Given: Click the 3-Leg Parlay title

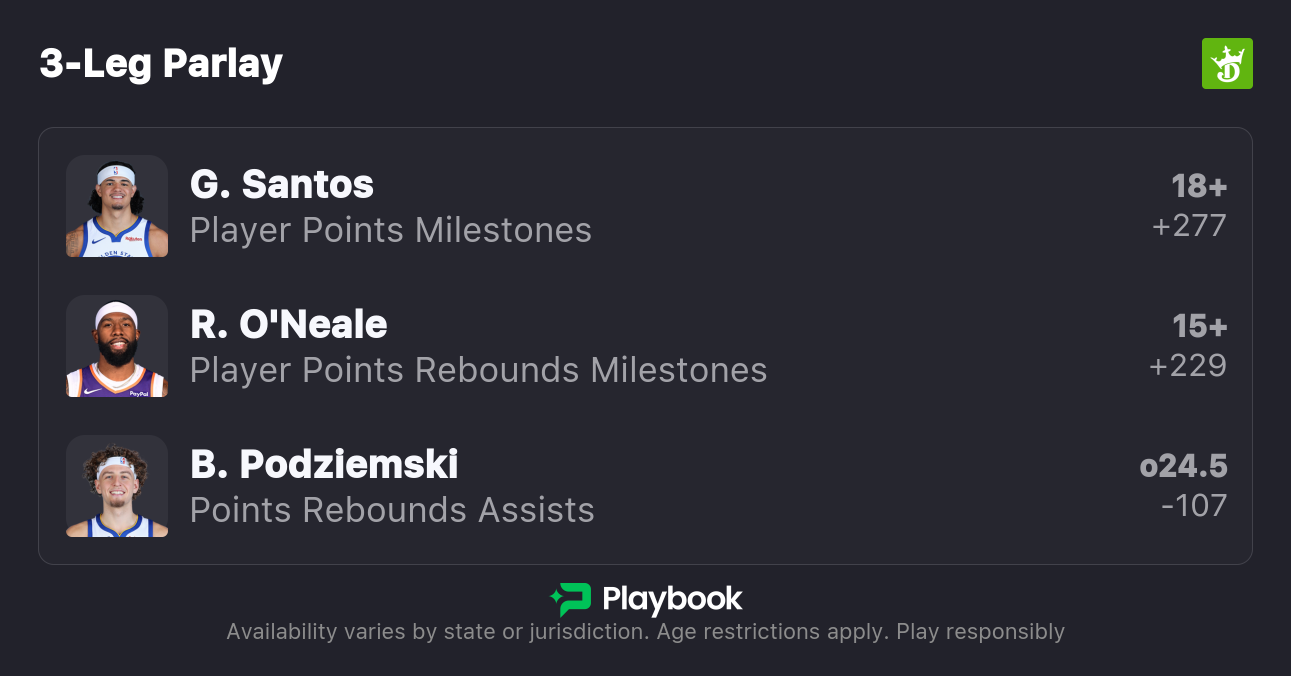Looking at the screenshot, I should click(x=161, y=64).
